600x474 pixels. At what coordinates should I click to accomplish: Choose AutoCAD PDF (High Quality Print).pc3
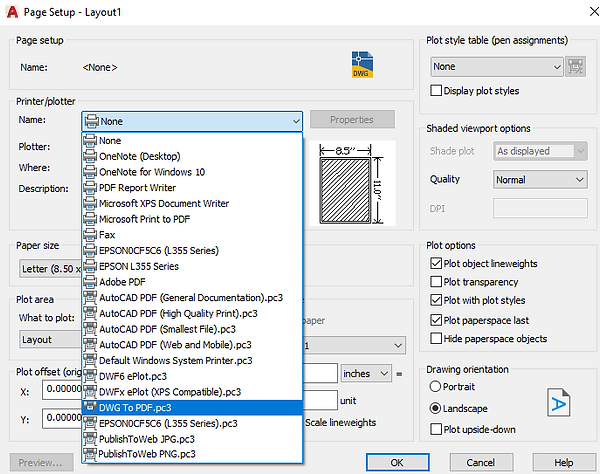[192, 313]
